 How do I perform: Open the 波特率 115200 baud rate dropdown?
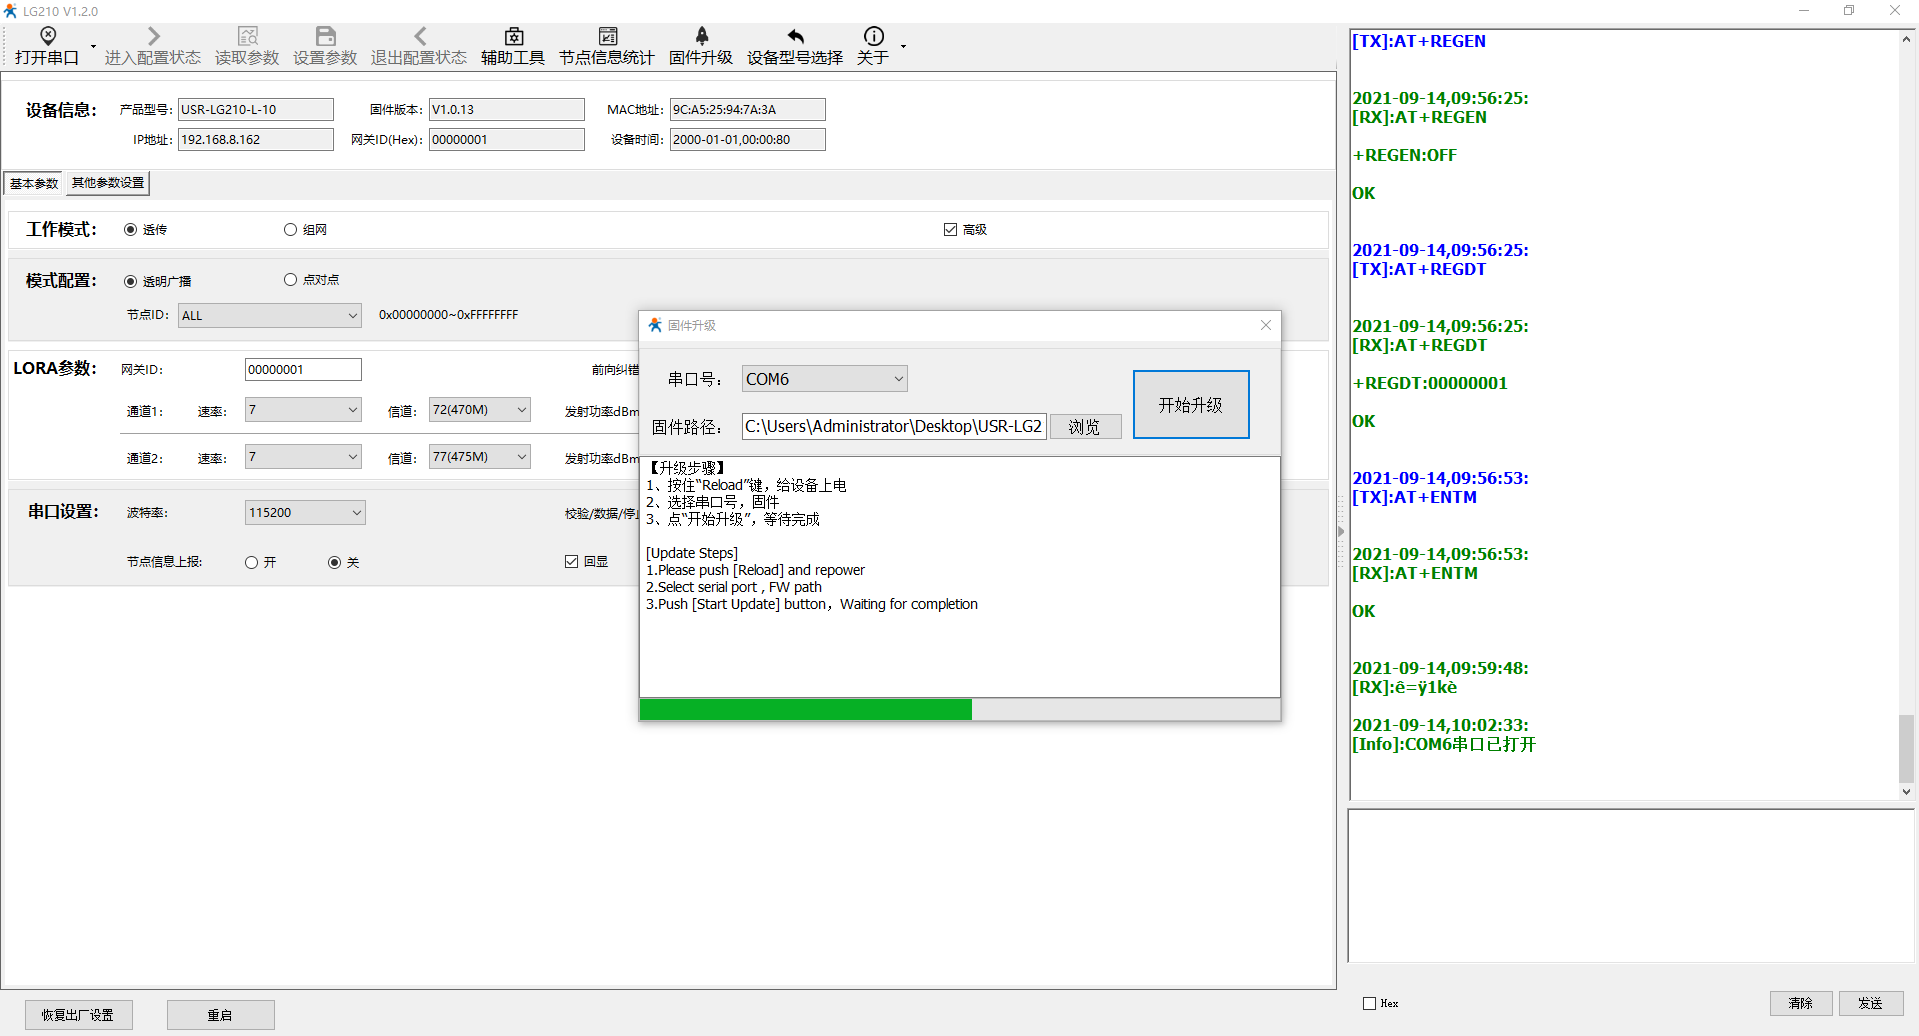(356, 513)
